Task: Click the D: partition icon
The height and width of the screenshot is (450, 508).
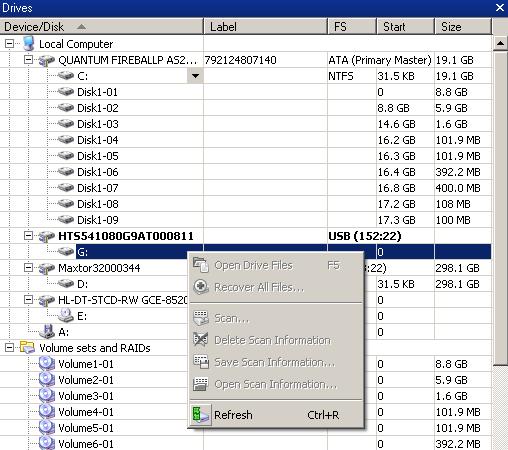Action: (x=66, y=284)
